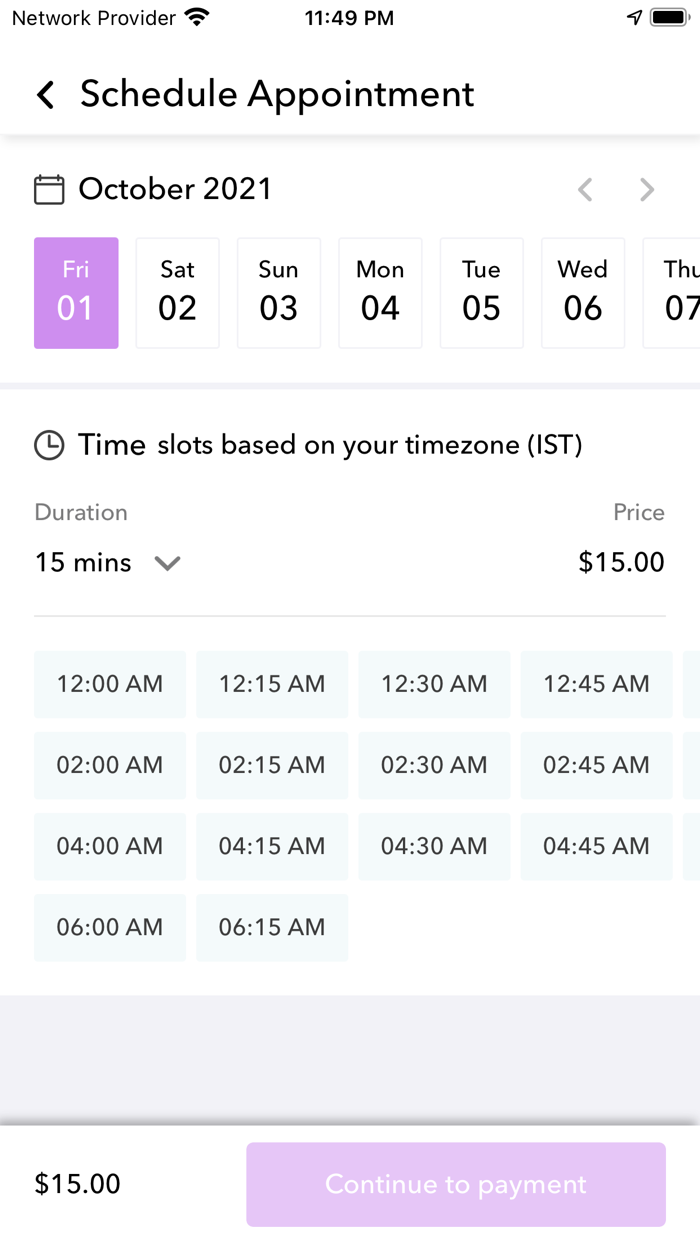Tap the battery icon in status bar
700x1244 pixels.
click(x=667, y=18)
